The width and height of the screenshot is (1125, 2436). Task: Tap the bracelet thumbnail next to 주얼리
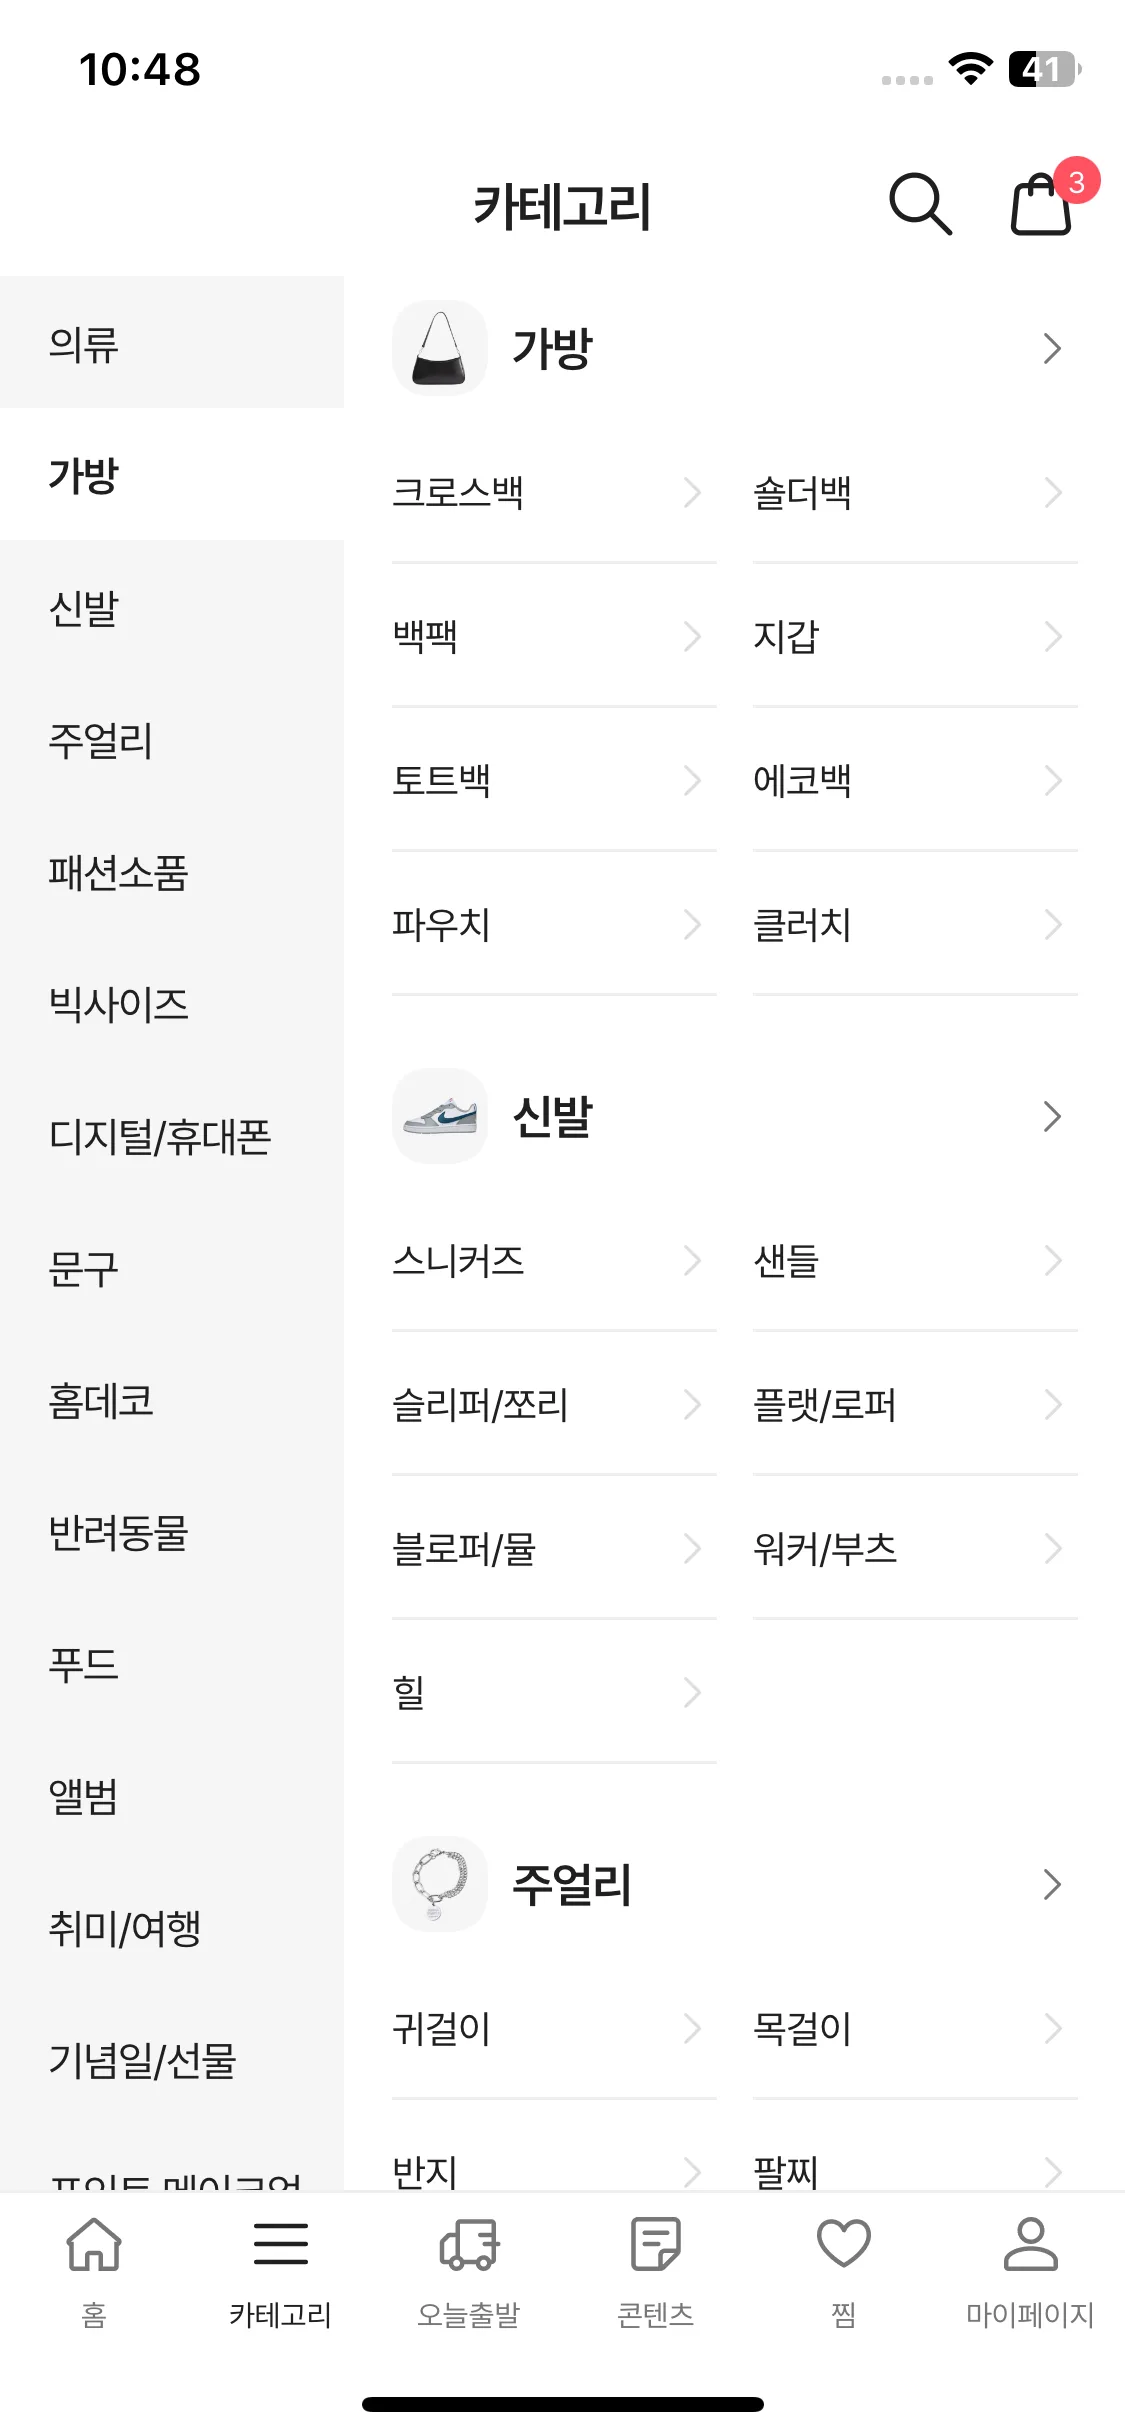click(440, 1884)
